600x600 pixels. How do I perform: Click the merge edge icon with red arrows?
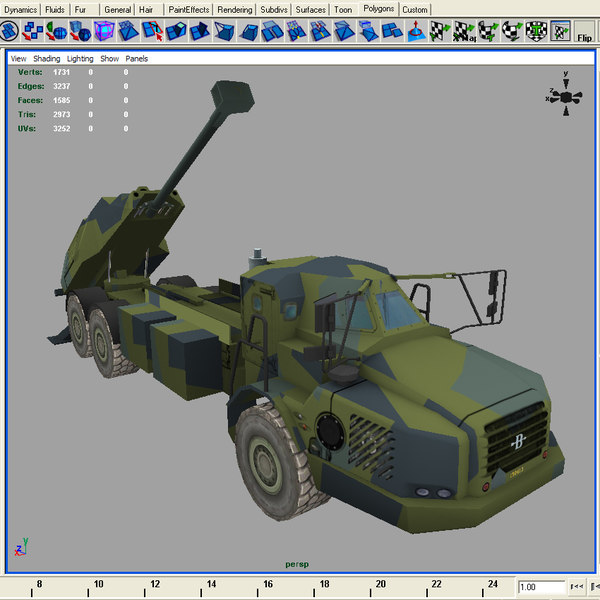[320, 31]
